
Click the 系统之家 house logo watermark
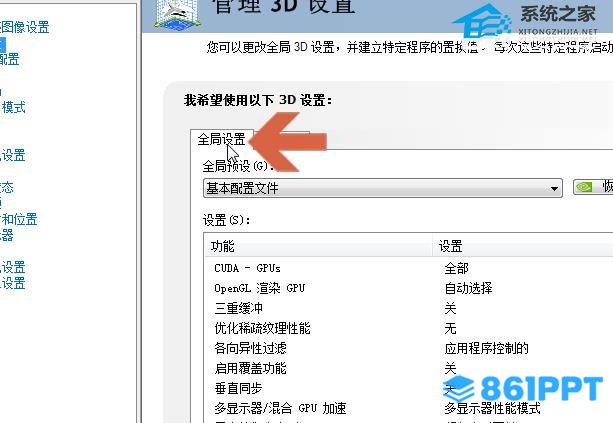tap(482, 21)
